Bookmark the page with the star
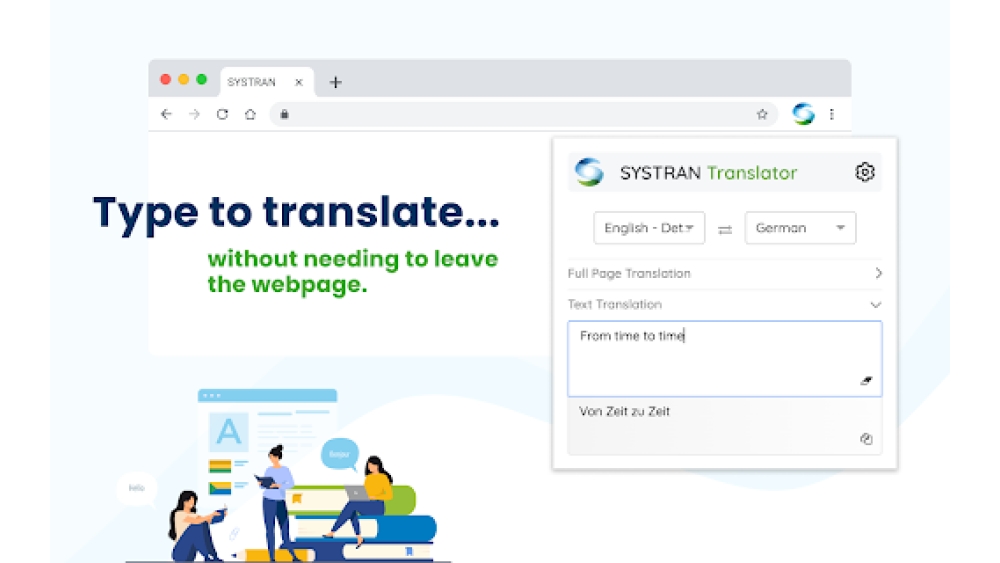Screen dimensions: 1000x563 762,114
